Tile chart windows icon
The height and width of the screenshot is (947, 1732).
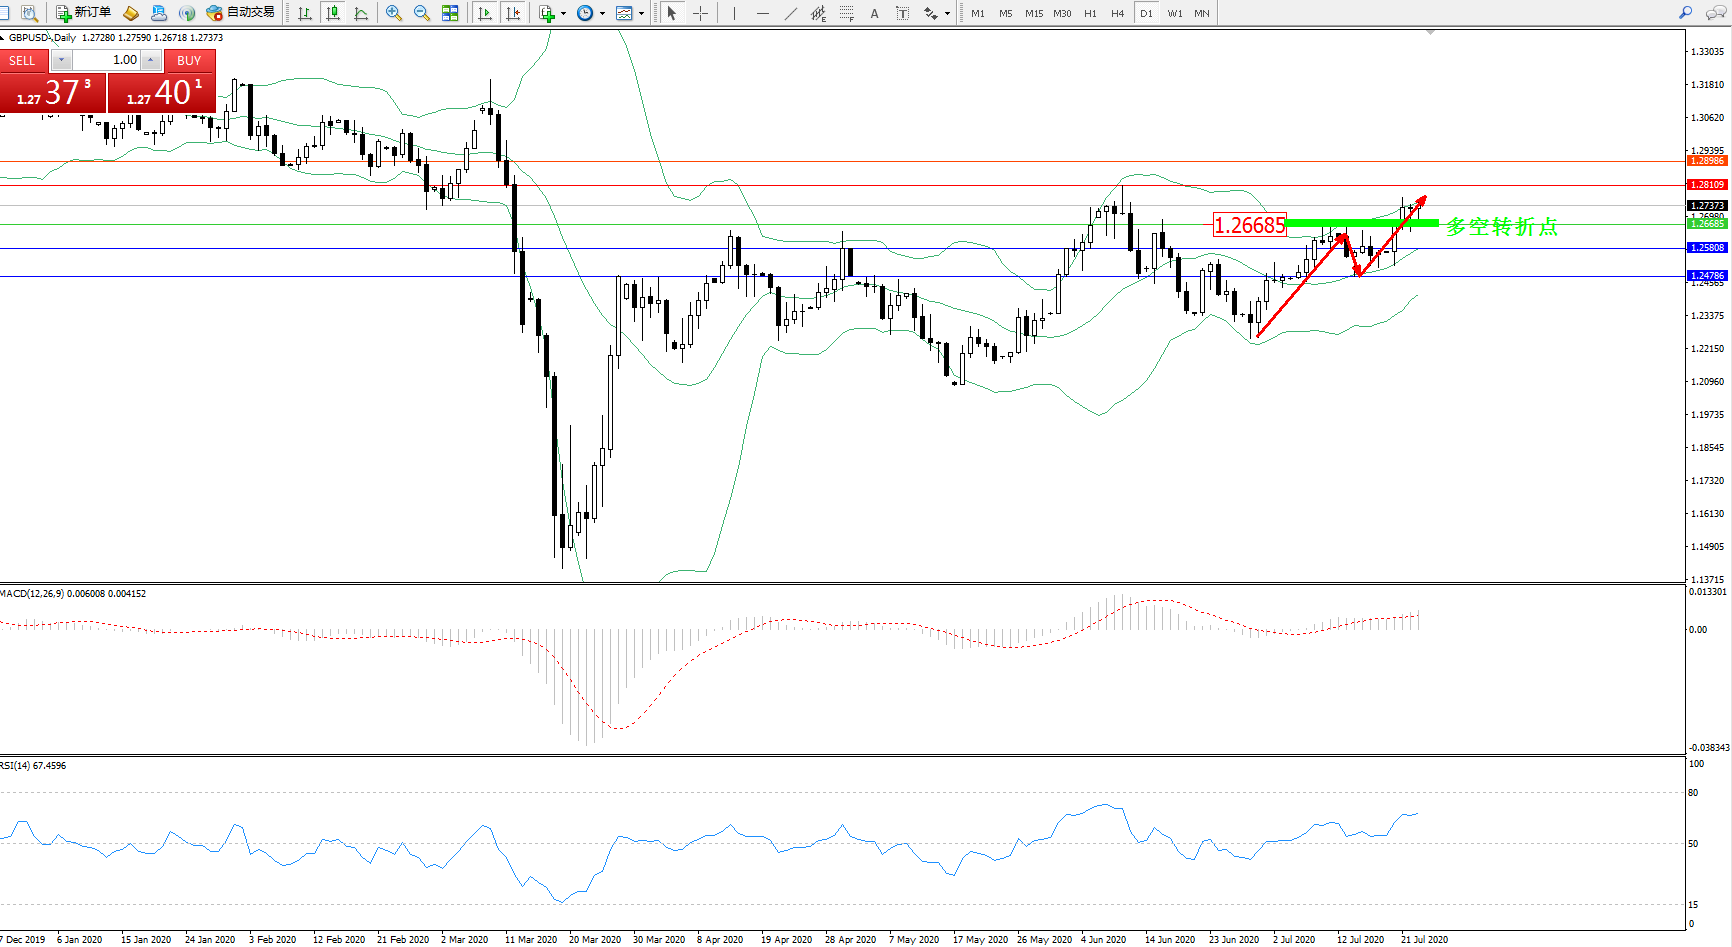[x=450, y=13]
